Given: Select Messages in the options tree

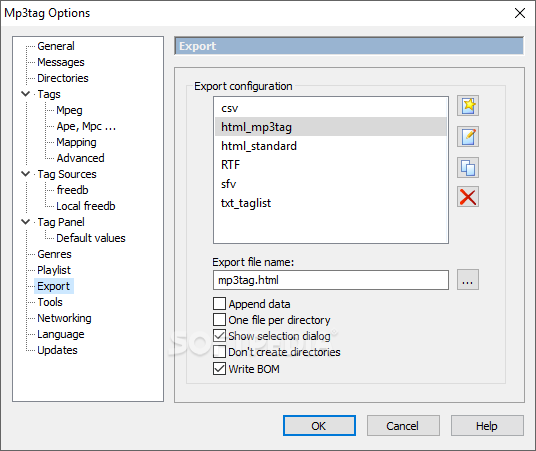Looking at the screenshot, I should pyautogui.click(x=61, y=62).
